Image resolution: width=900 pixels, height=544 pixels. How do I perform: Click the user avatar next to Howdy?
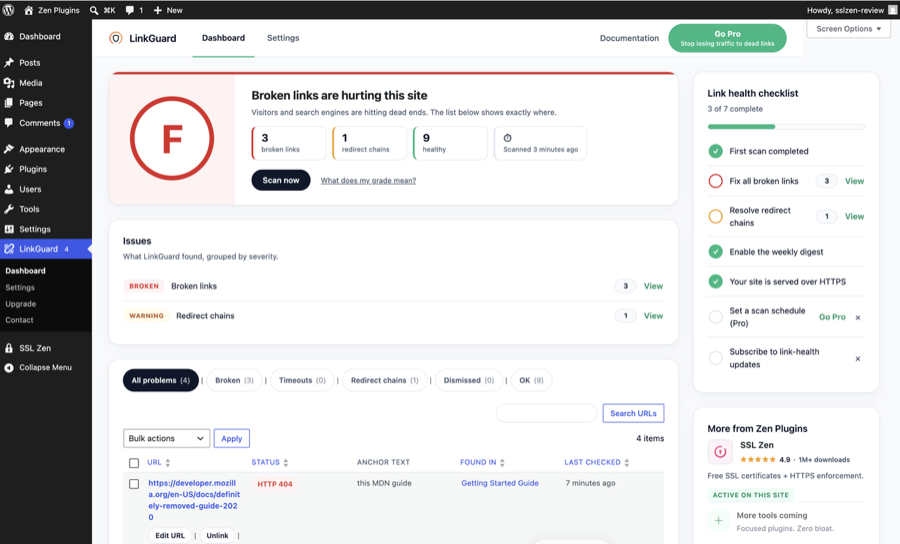(893, 10)
